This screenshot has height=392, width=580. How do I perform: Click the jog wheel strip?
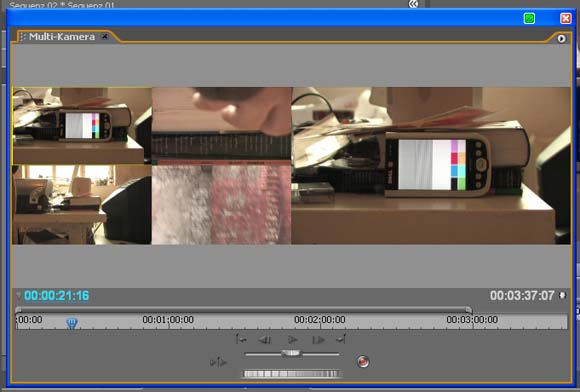pyautogui.click(x=291, y=374)
